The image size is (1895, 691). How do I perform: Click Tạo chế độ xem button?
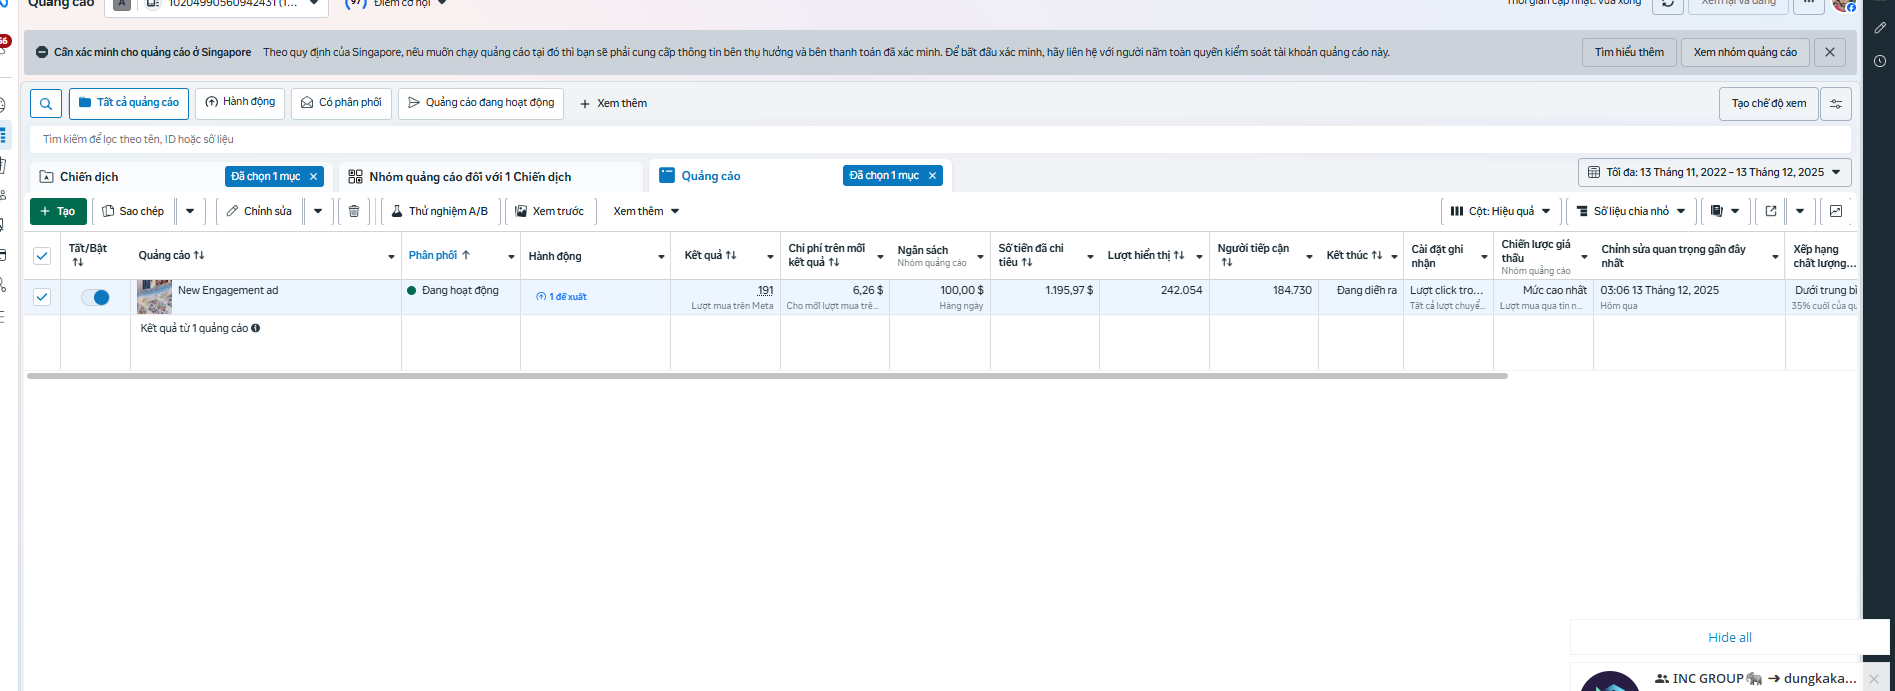(1769, 103)
